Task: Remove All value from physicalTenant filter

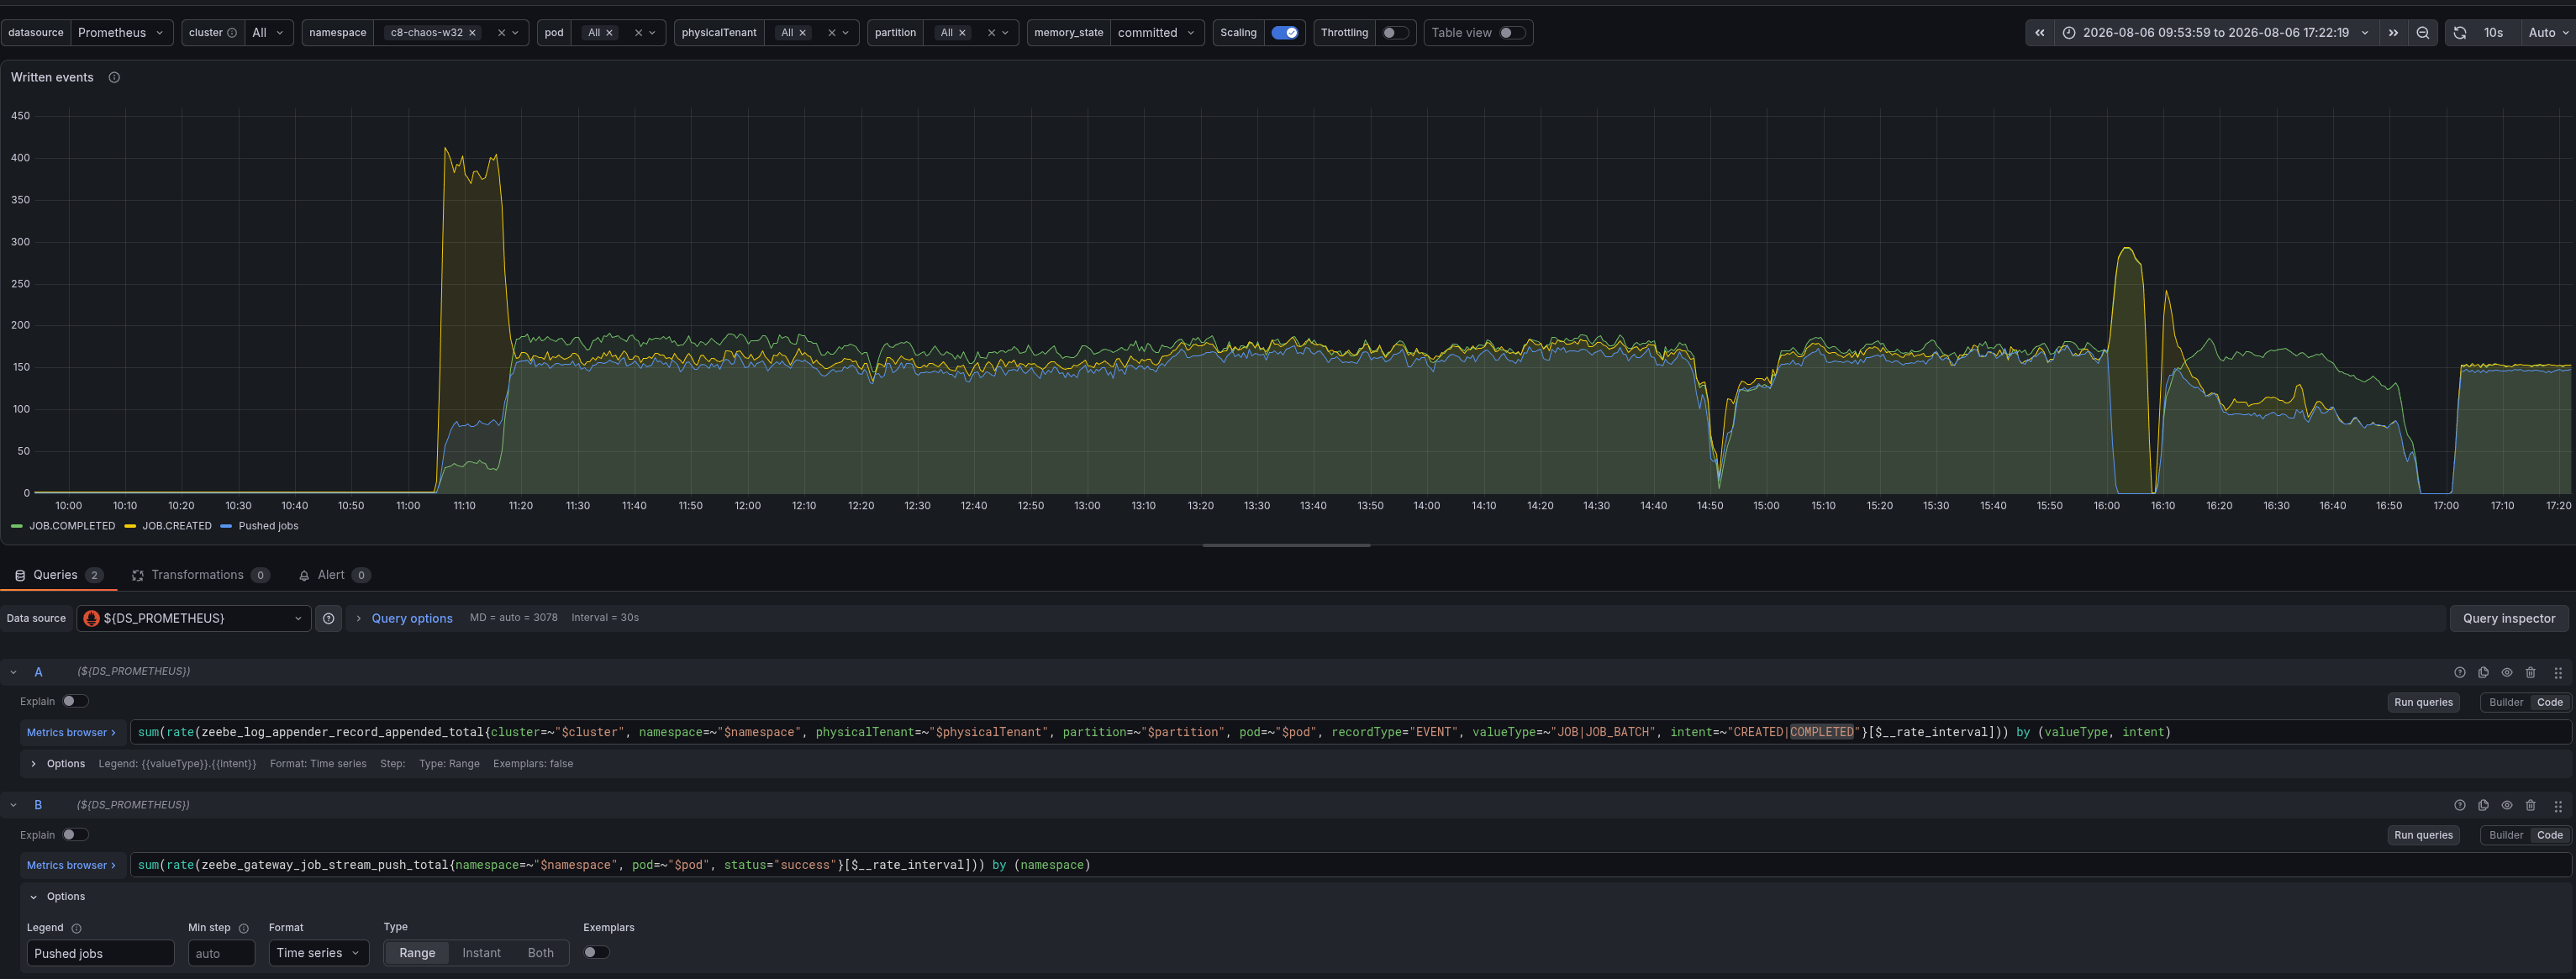Action: [802, 33]
